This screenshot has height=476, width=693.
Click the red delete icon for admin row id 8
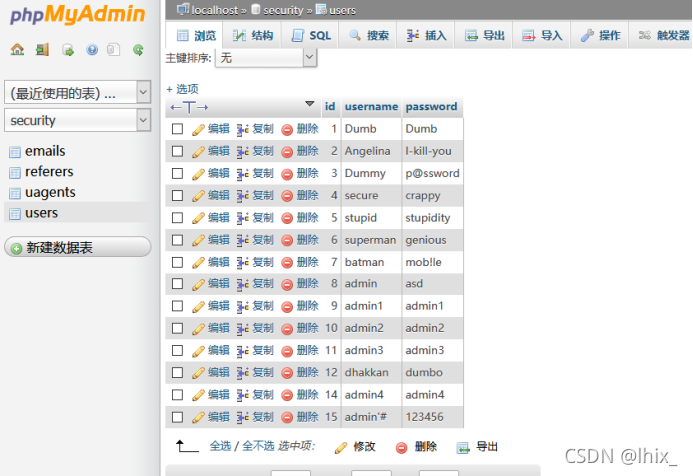[x=287, y=284]
